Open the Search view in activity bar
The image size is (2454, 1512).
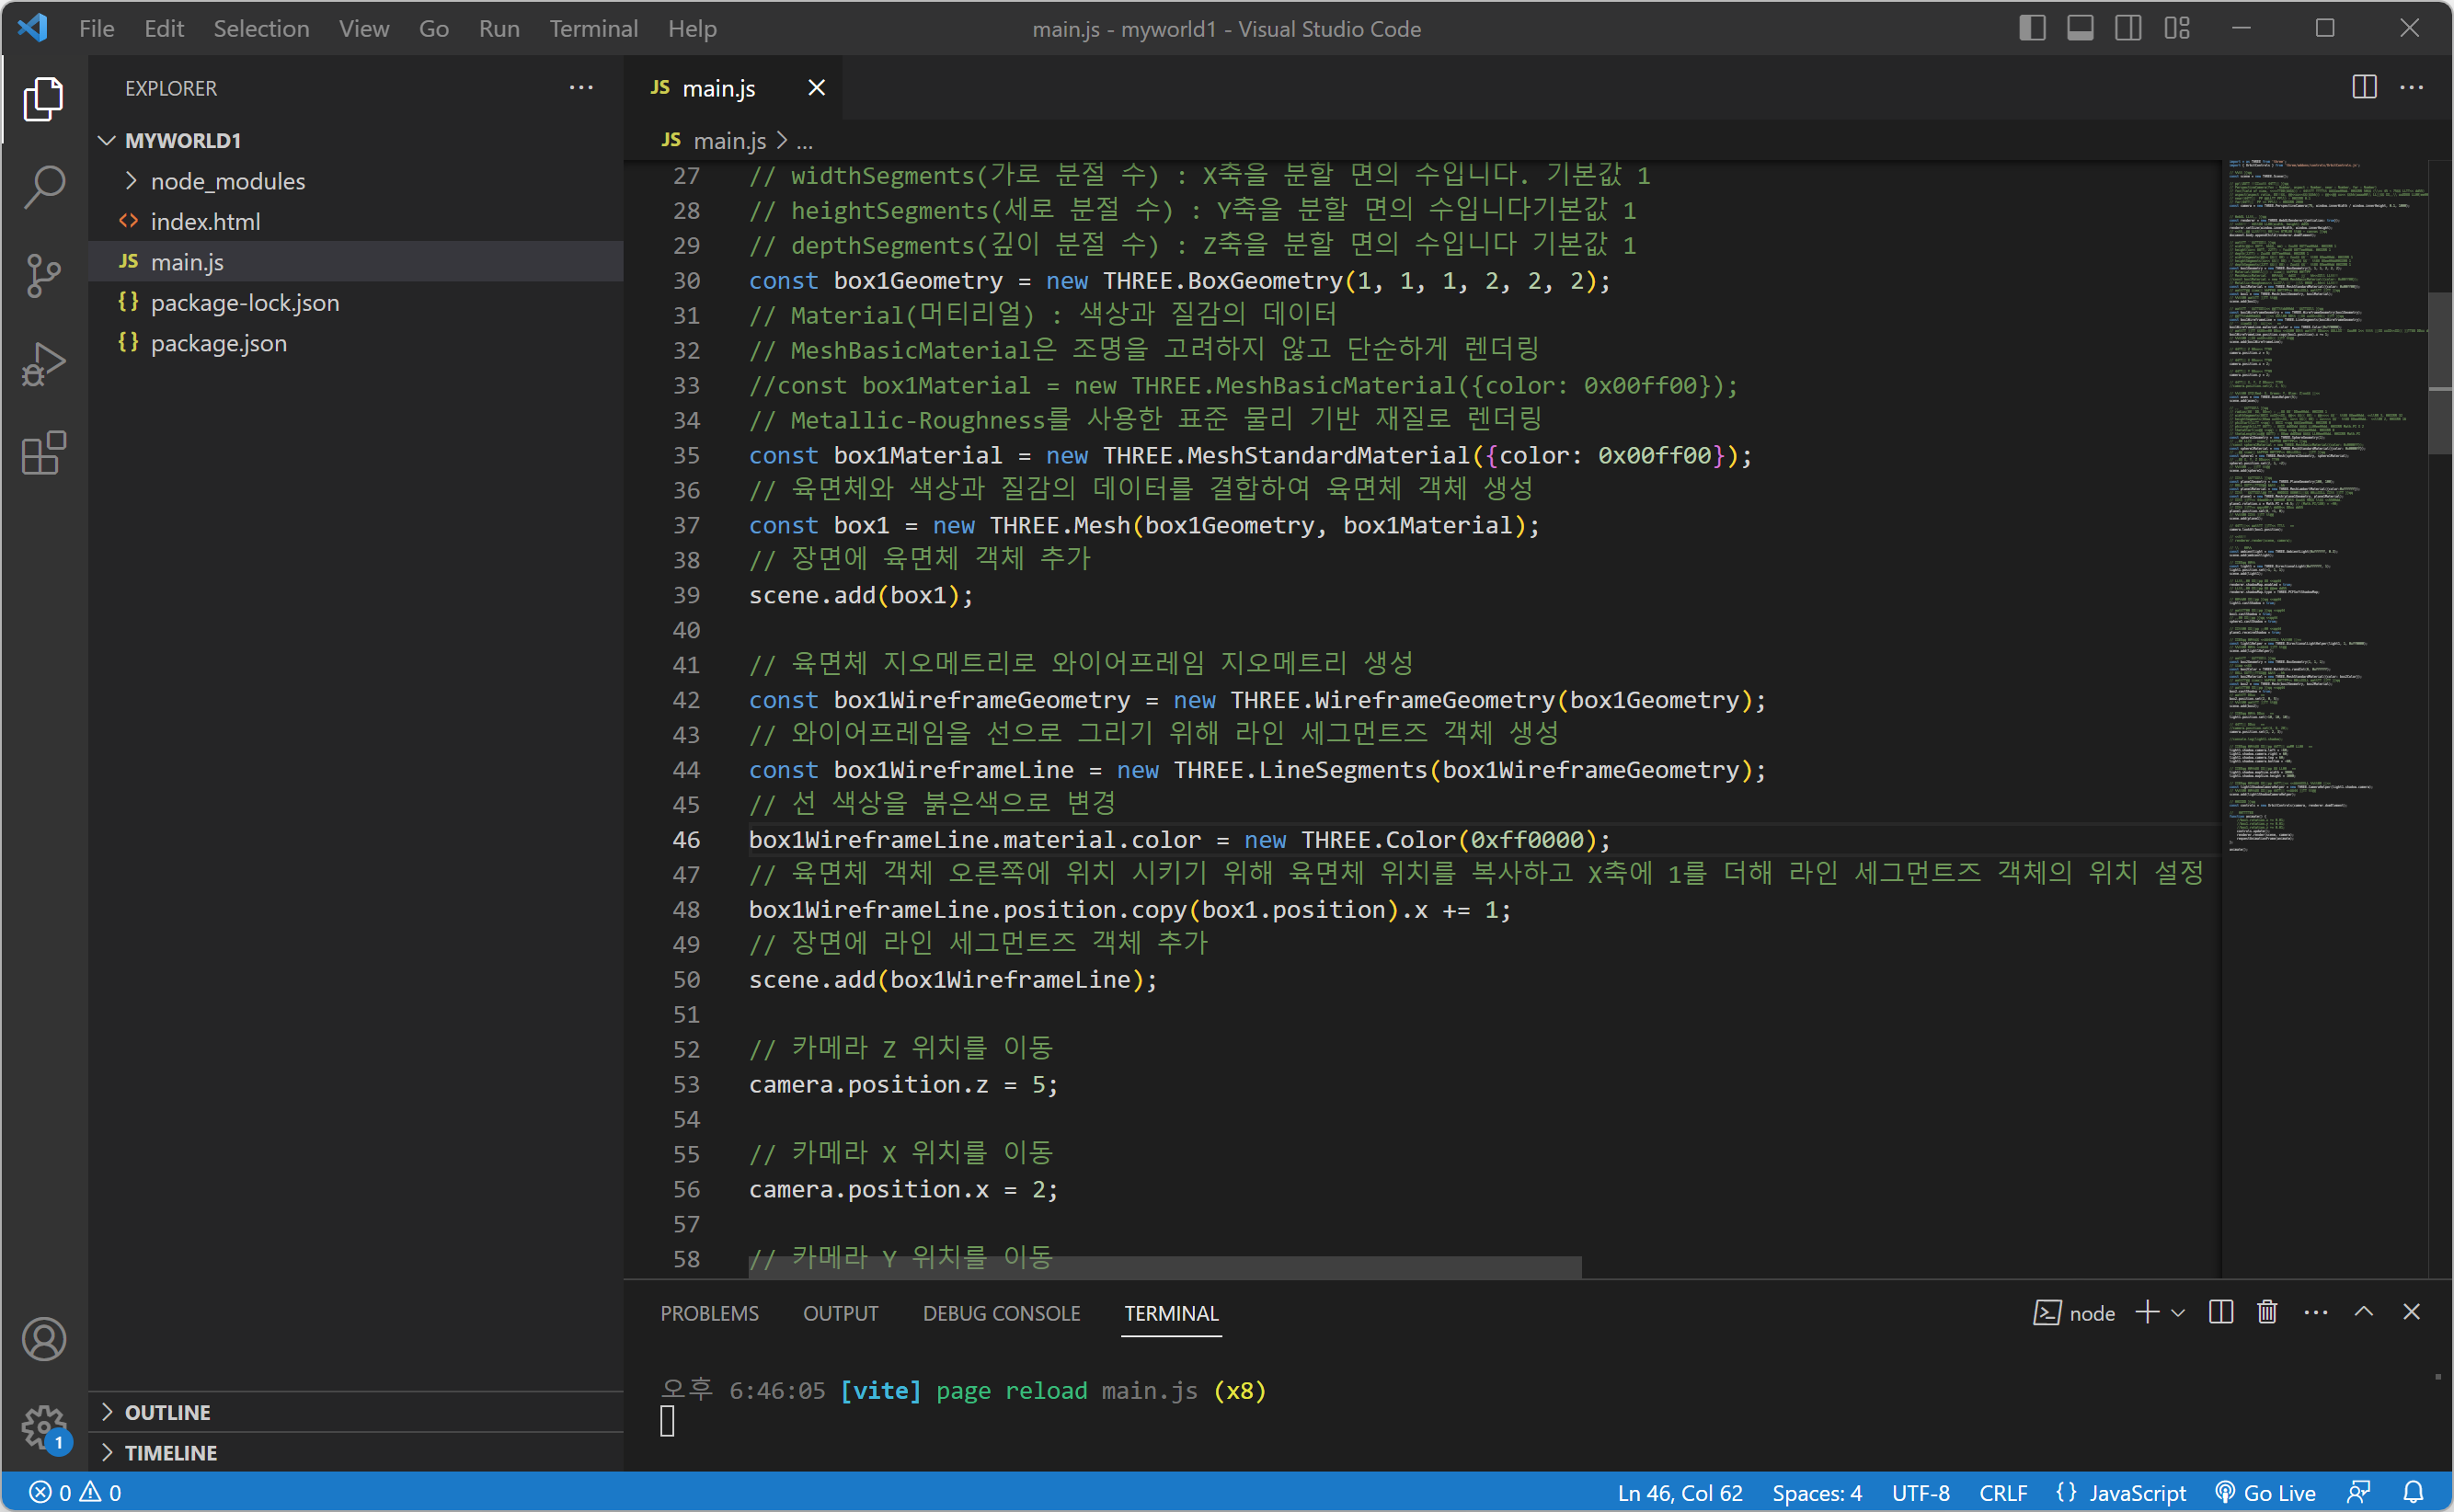coord(43,187)
